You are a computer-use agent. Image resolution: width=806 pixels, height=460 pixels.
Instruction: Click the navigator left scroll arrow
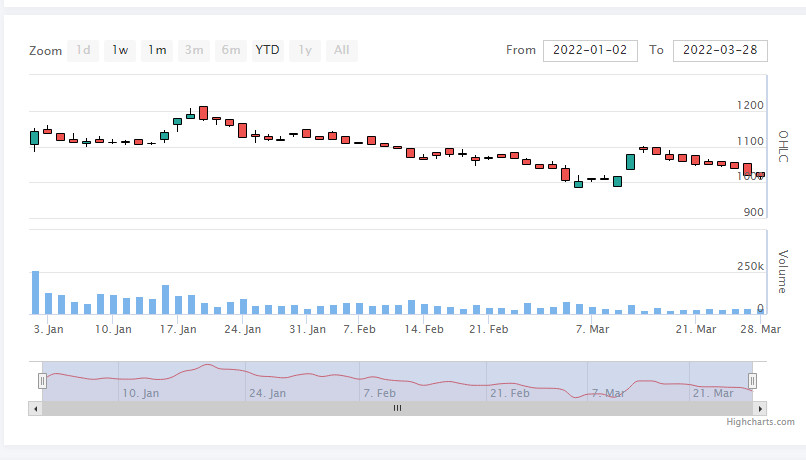point(35,409)
